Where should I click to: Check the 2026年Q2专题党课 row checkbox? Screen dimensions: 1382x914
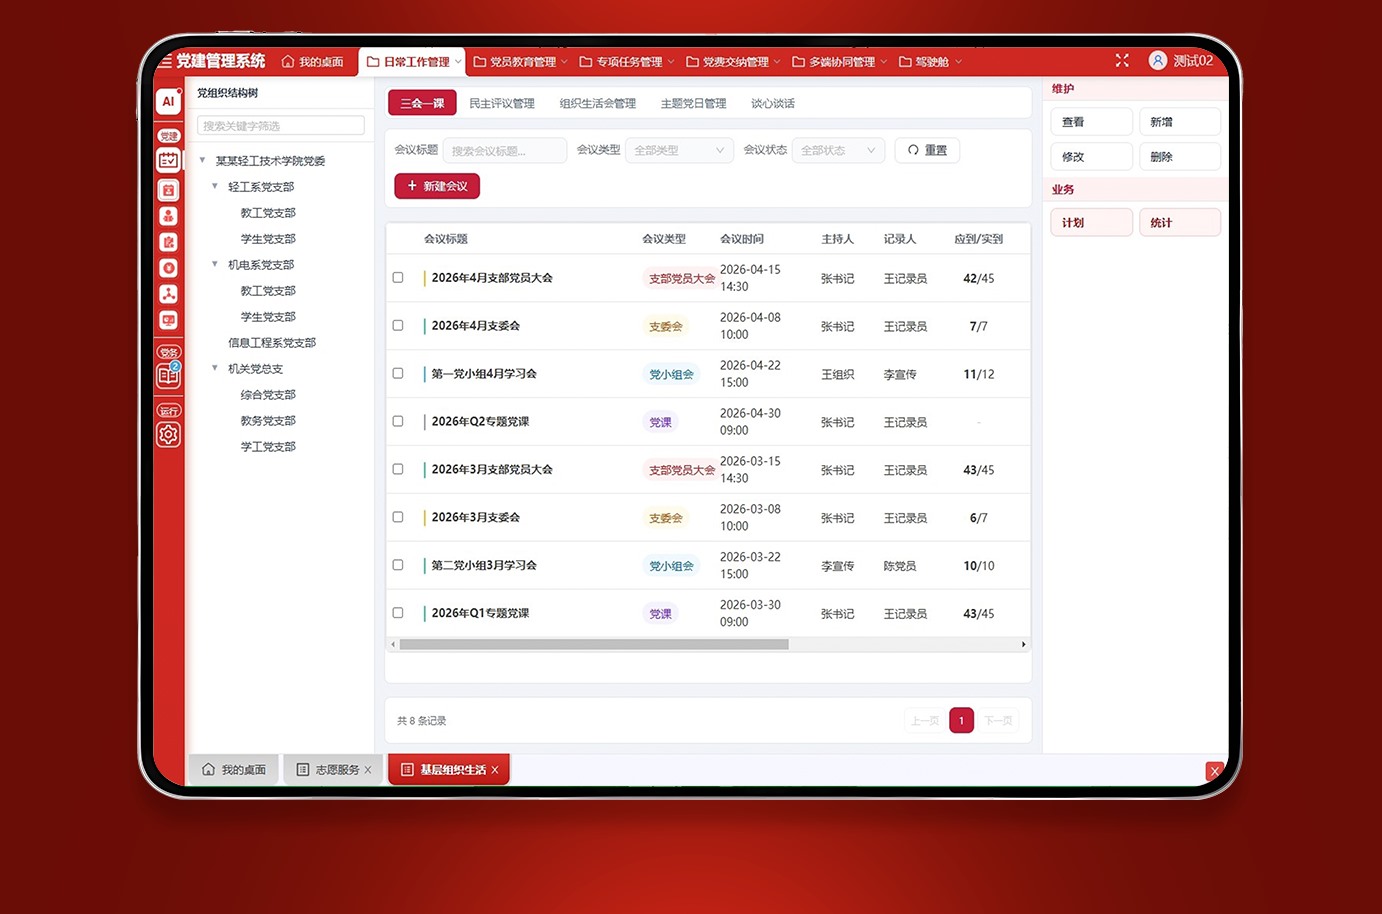pos(398,422)
